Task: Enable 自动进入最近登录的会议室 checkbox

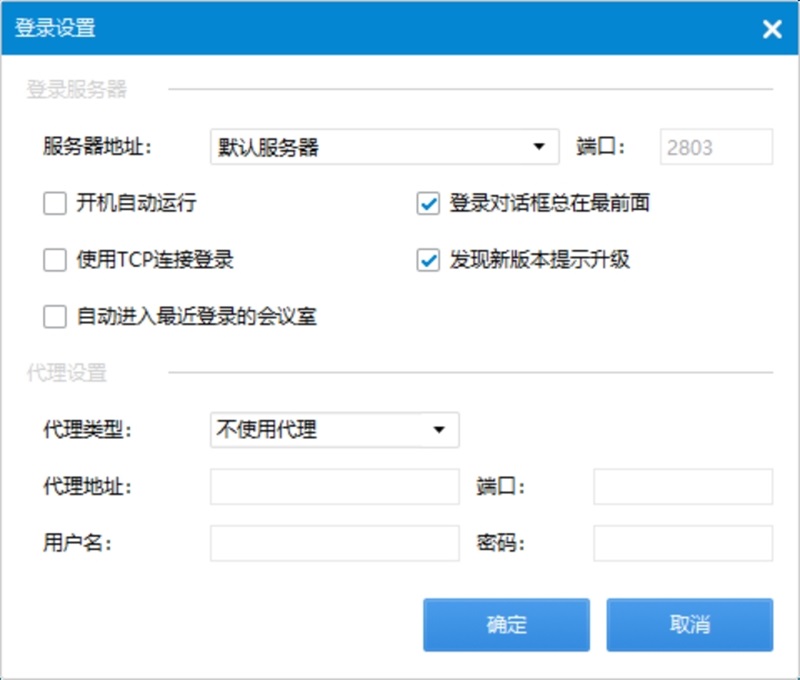Action: (x=55, y=316)
